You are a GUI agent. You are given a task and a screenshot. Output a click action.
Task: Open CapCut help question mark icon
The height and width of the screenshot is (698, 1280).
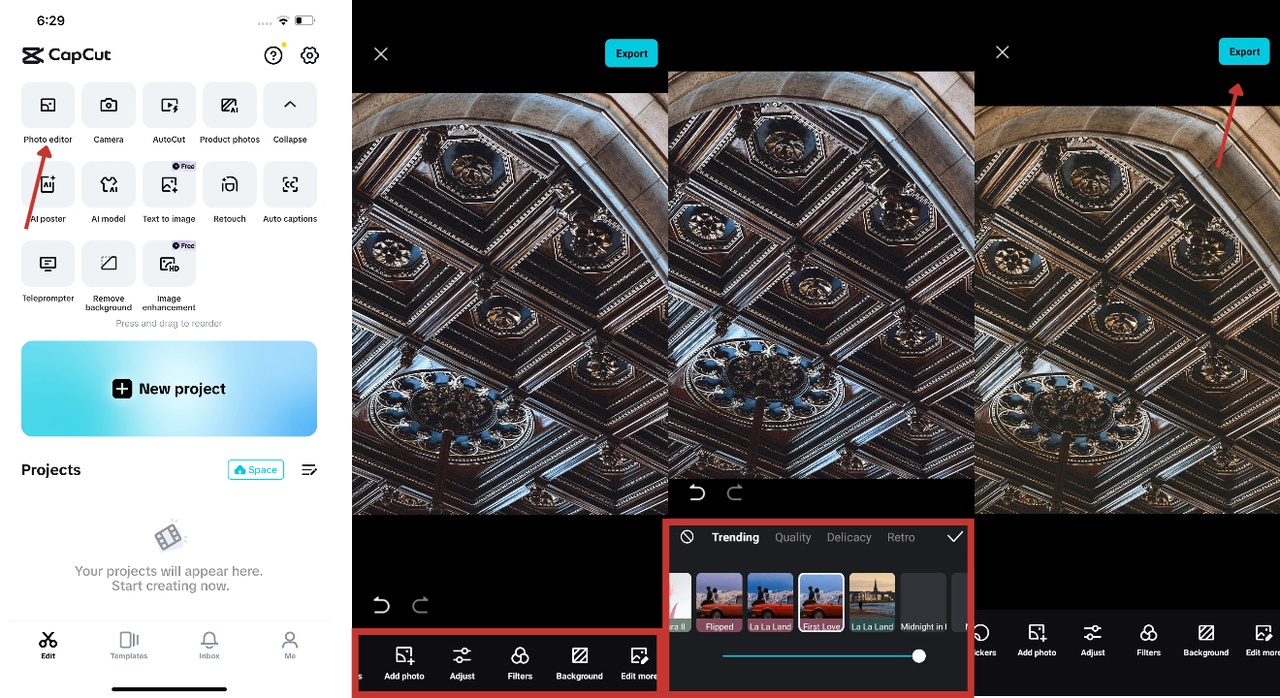[x=273, y=56]
